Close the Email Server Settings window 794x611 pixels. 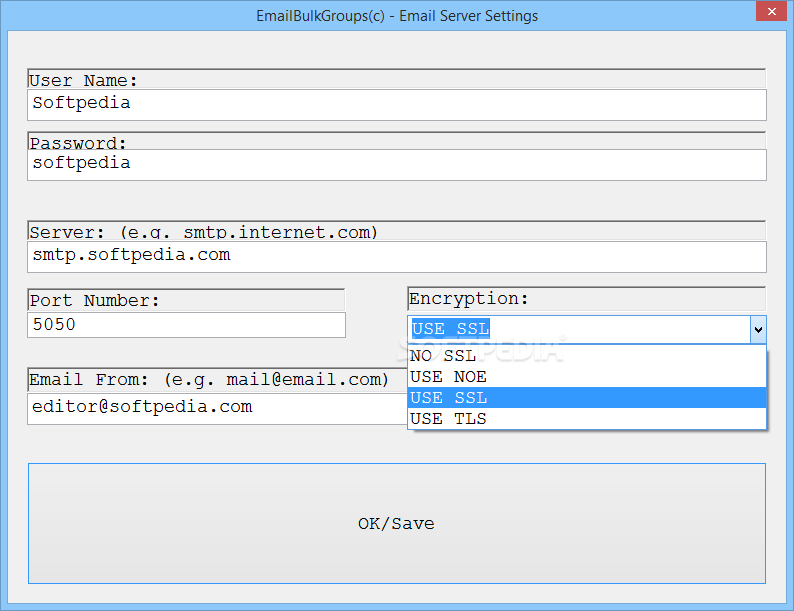(771, 11)
